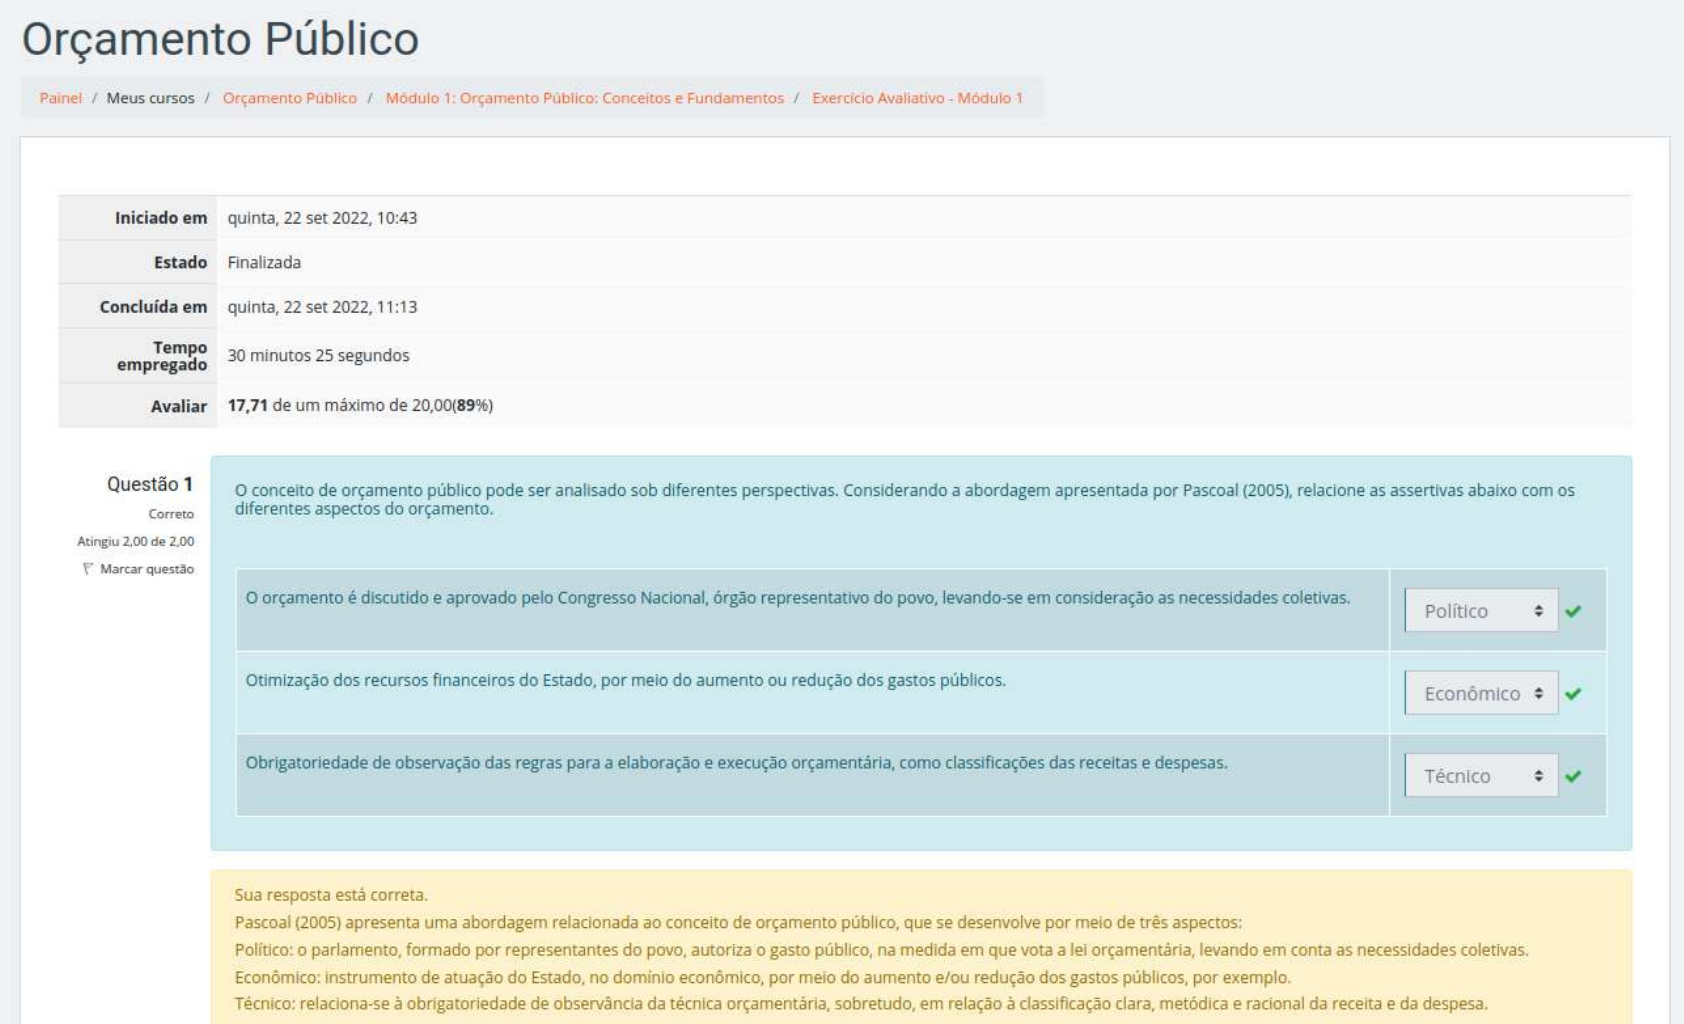Navigate to Módulo 1 breadcrumb link
This screenshot has width=1684, height=1024.
[584, 98]
